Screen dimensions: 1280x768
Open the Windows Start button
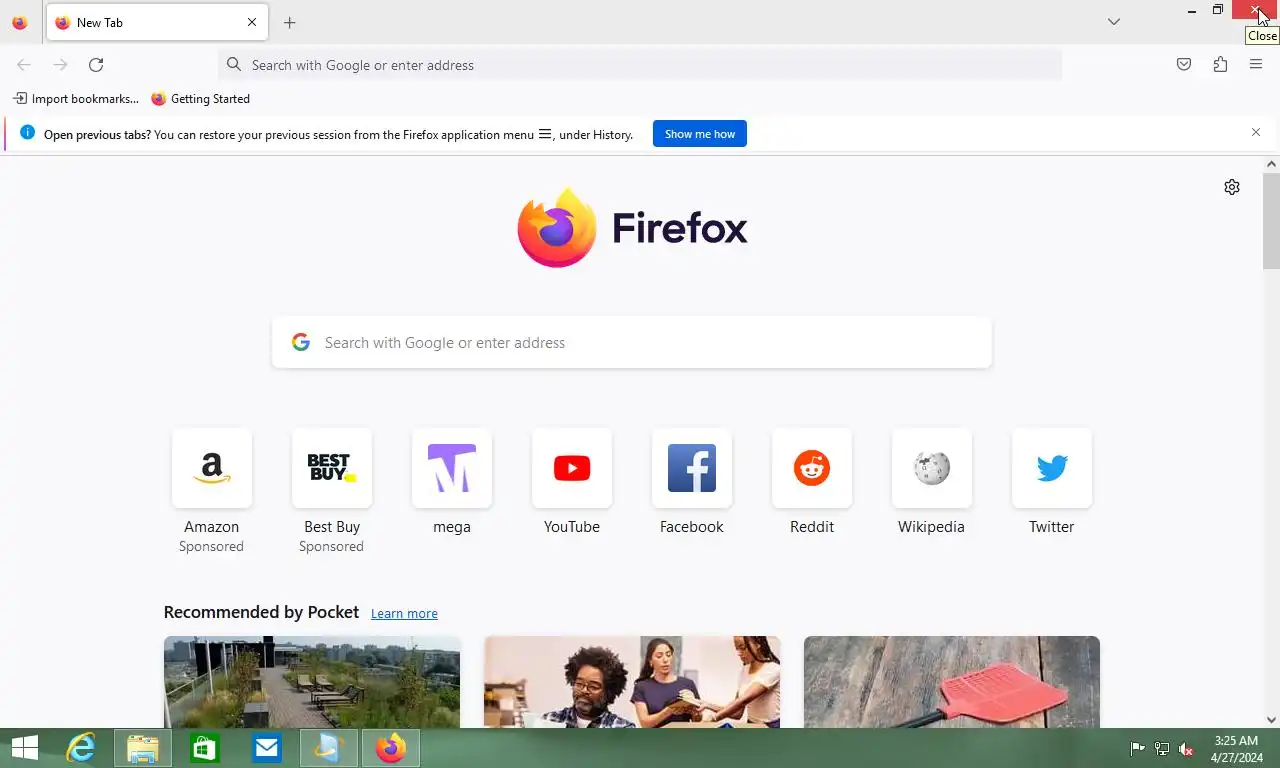[x=24, y=748]
